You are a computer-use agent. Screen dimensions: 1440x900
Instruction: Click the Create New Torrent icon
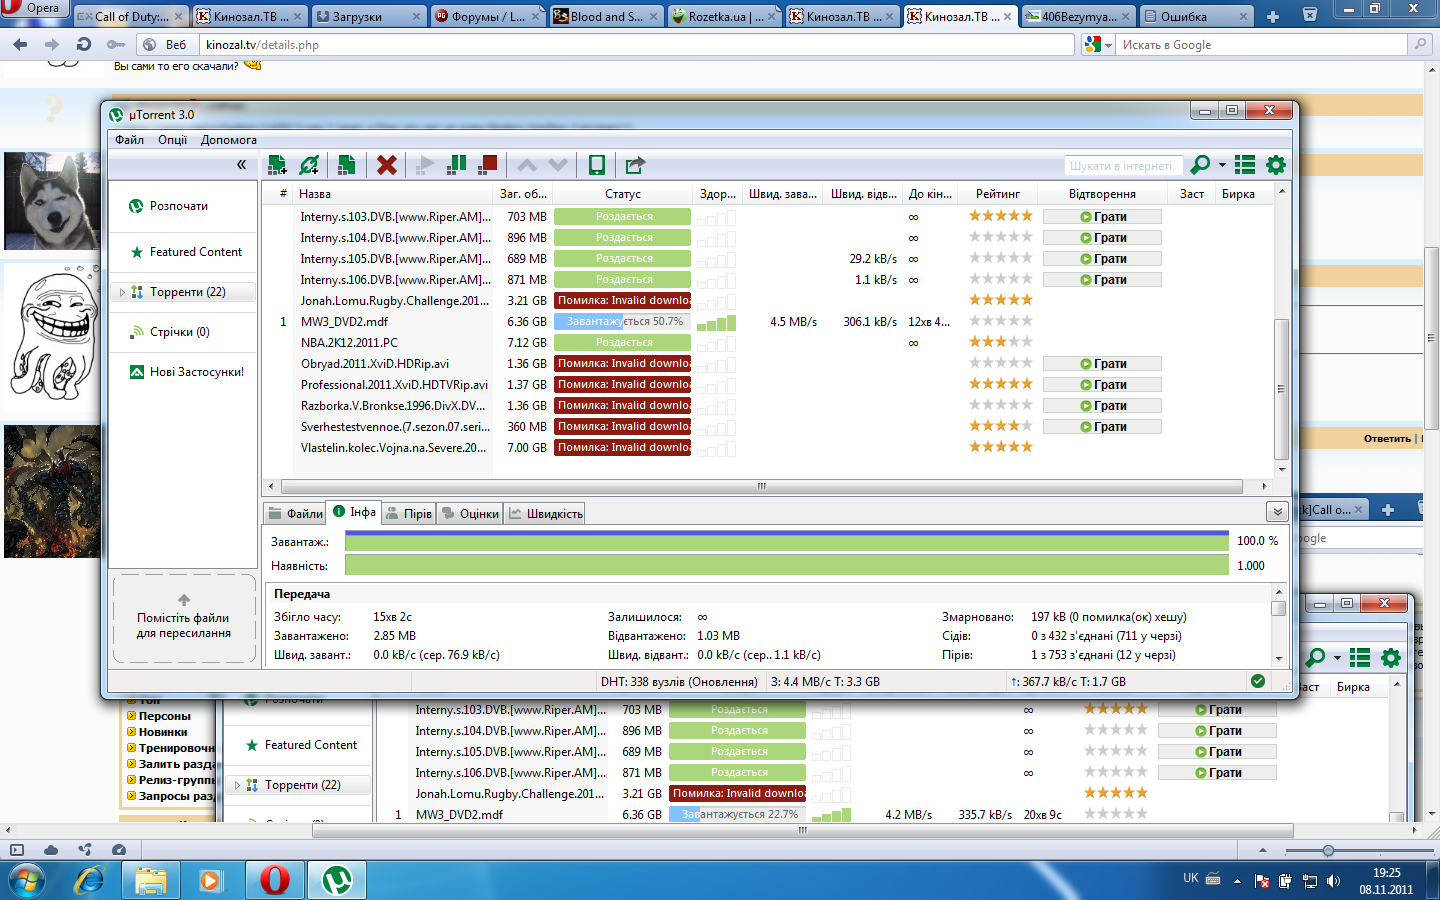click(x=346, y=165)
